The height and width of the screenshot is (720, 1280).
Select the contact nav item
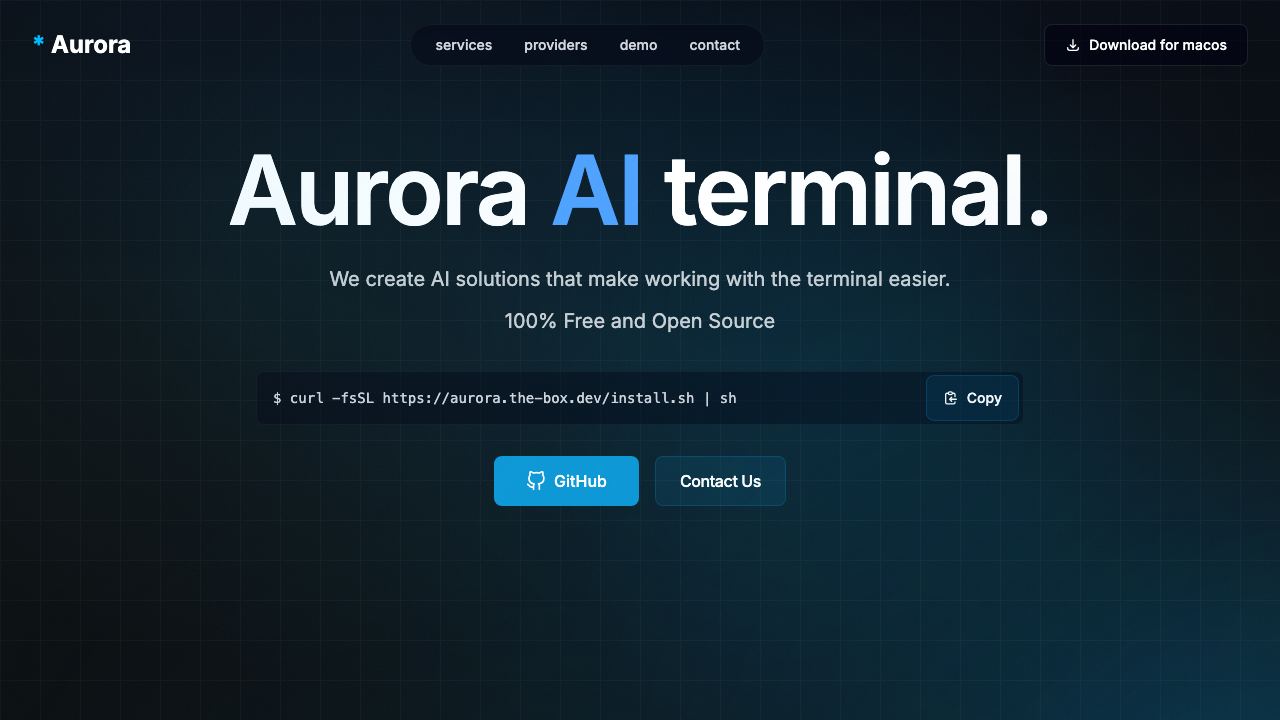click(715, 45)
